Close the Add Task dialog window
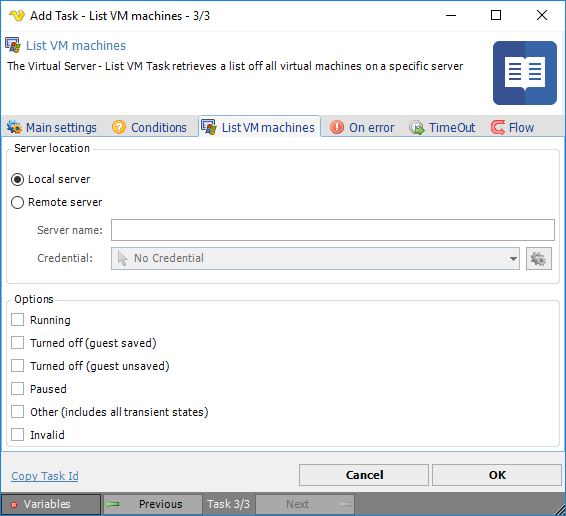This screenshot has width=566, height=516. (542, 15)
